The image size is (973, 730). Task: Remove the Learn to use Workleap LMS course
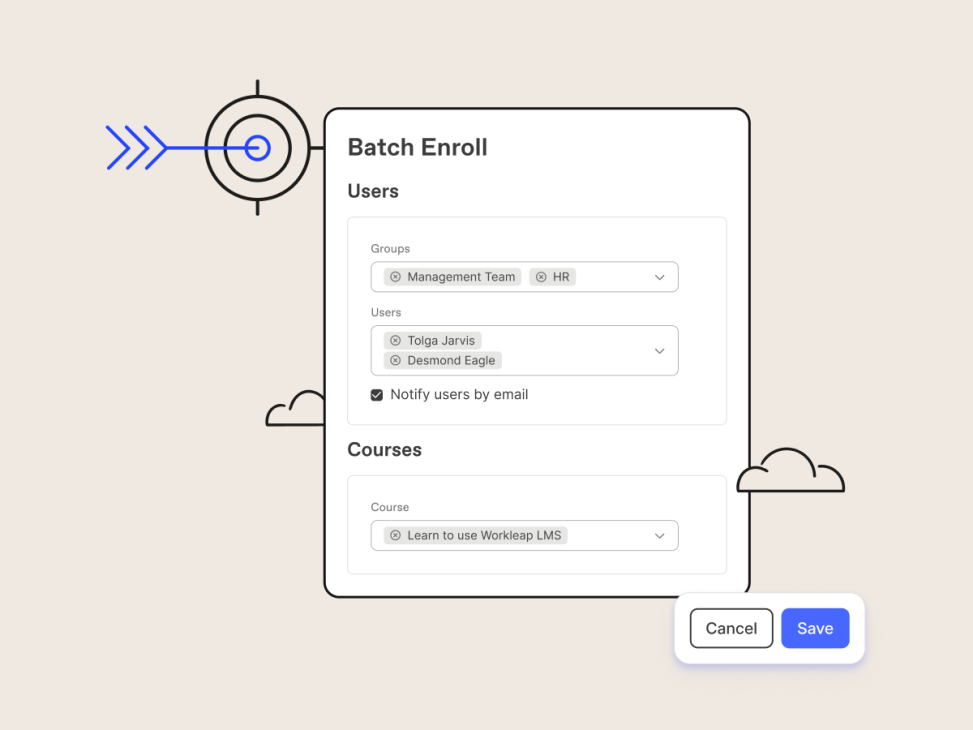(x=395, y=536)
